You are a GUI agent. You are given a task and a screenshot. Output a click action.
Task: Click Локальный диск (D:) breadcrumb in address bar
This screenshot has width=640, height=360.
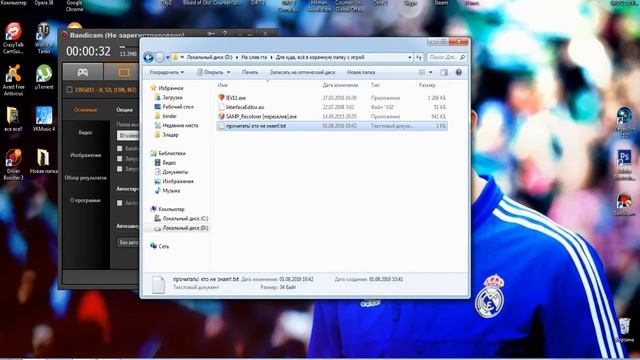coord(209,58)
